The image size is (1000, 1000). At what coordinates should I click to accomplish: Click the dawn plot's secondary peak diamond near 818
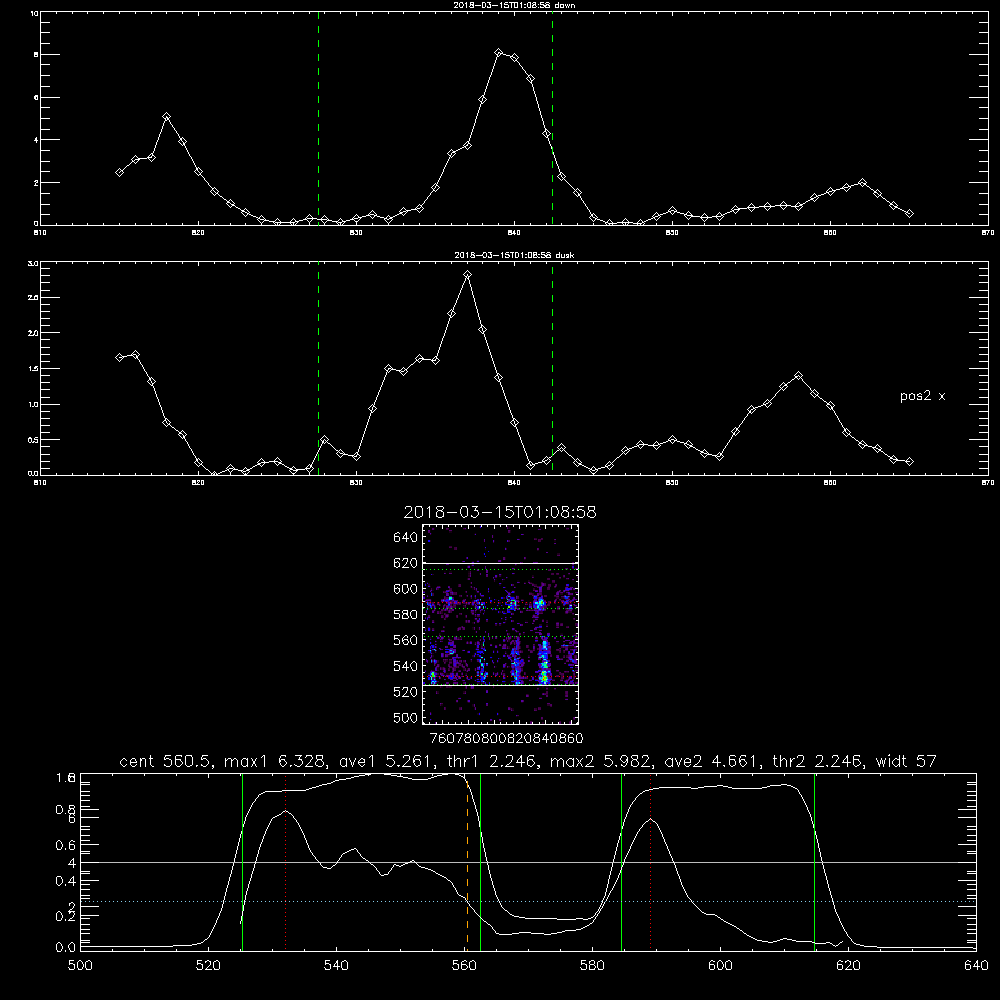coord(166,117)
